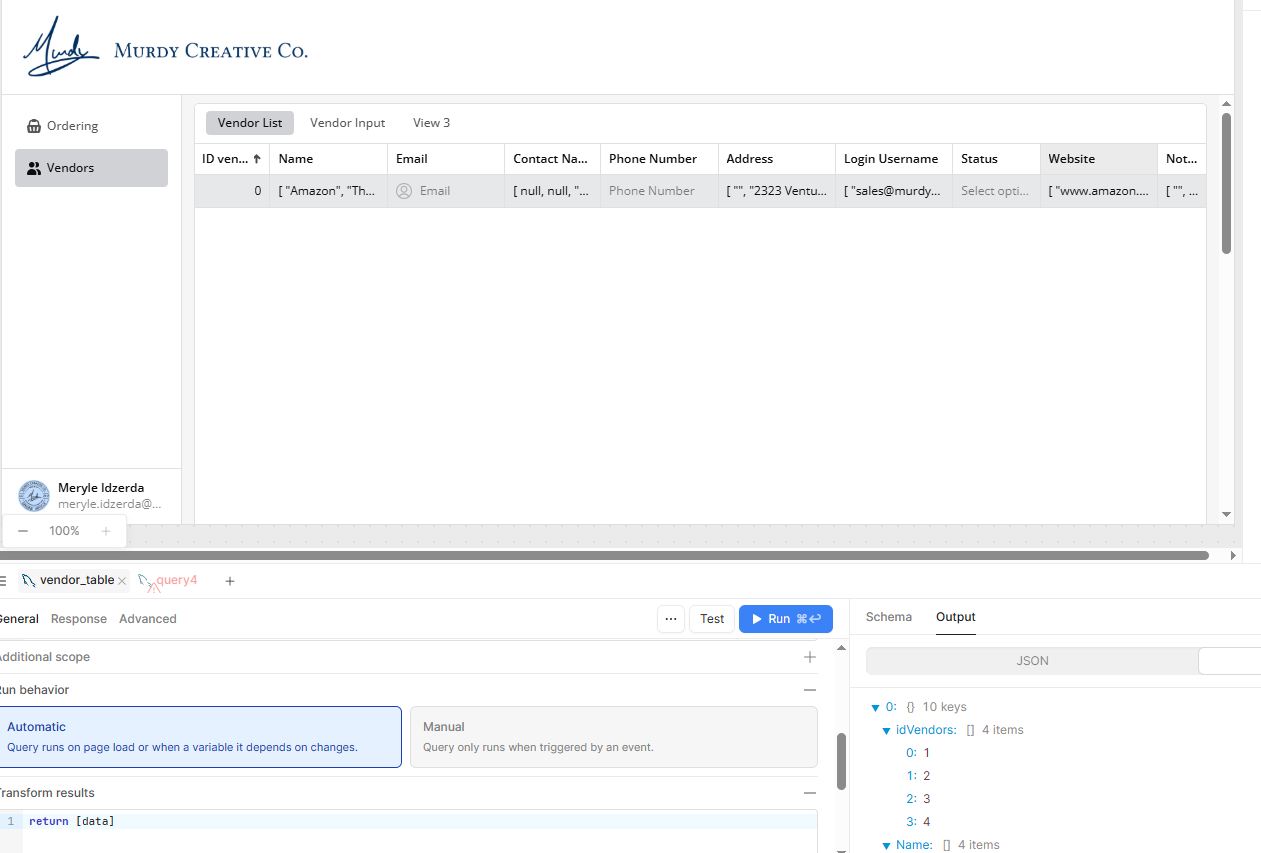Click the zoom out minus icon
The width and height of the screenshot is (1261, 853).
click(23, 531)
